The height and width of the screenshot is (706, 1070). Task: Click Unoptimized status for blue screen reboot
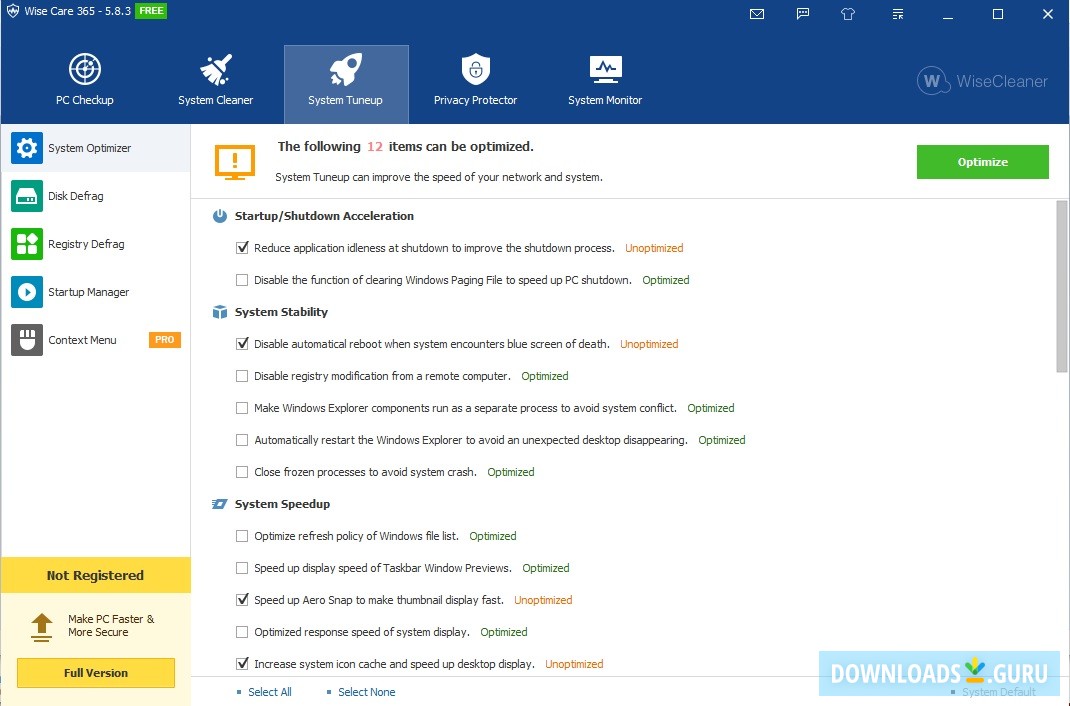[x=649, y=344]
